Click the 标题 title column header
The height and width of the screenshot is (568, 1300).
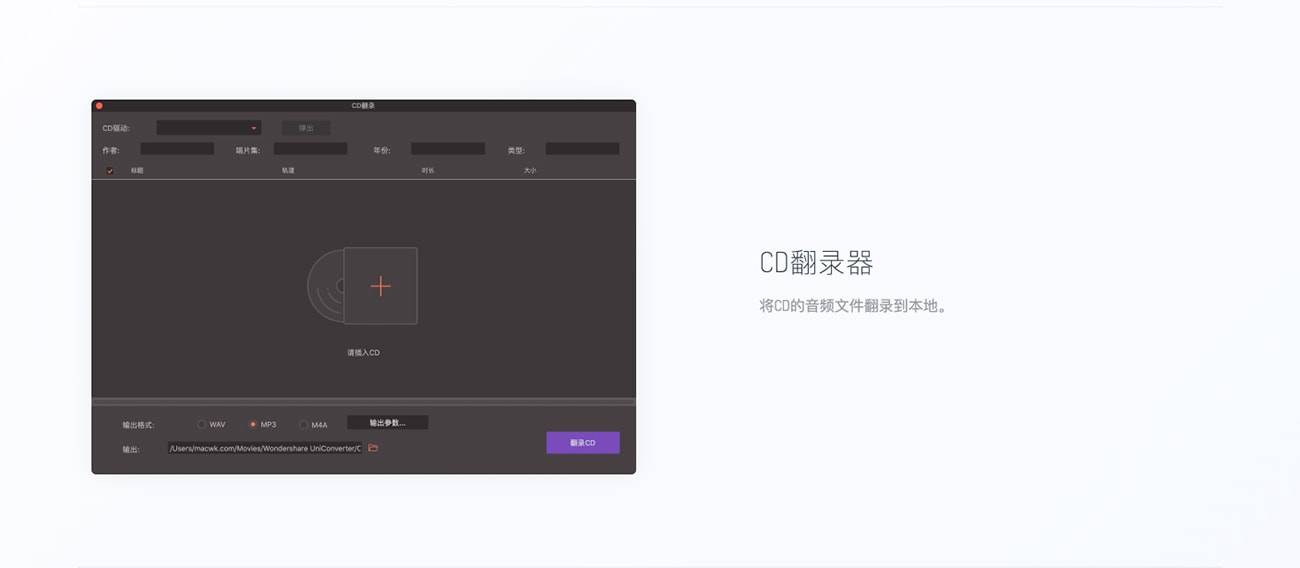coord(137,171)
